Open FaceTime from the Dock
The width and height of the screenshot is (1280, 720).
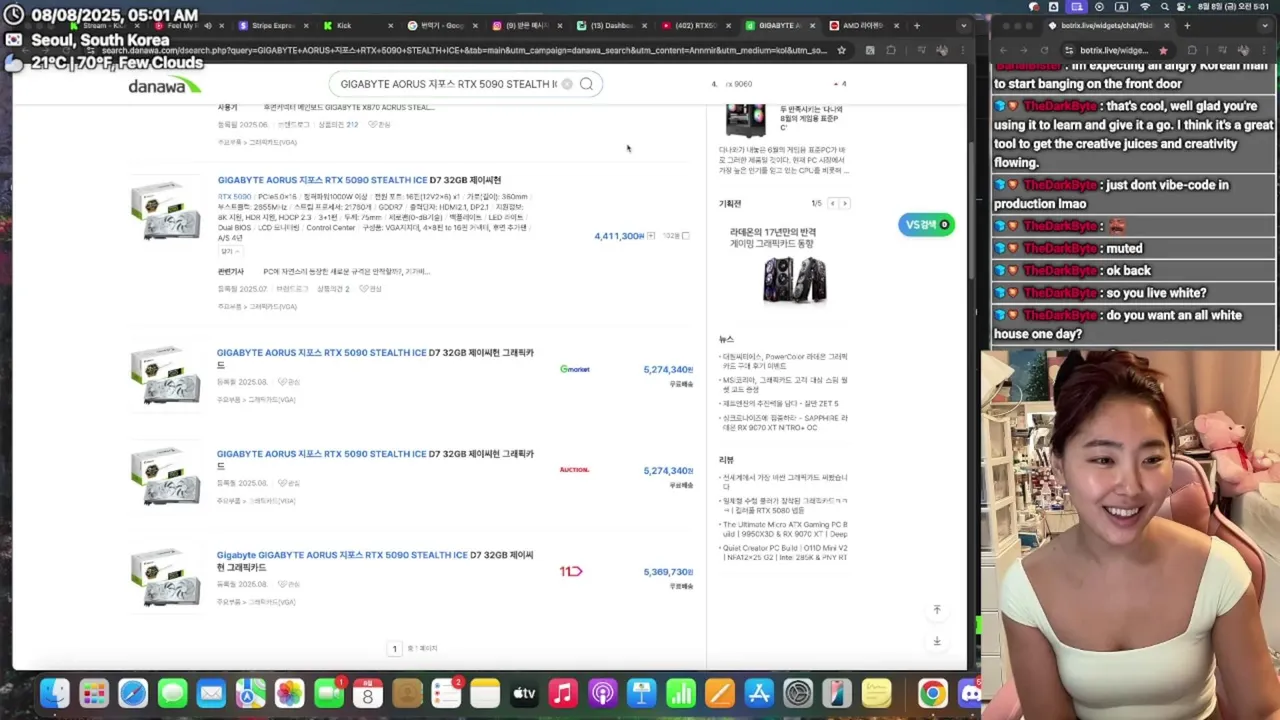328,693
